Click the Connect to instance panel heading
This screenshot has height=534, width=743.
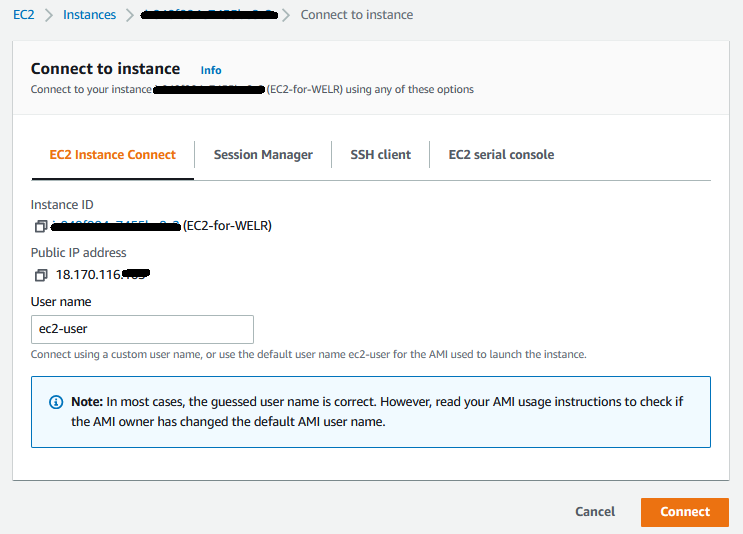click(105, 69)
